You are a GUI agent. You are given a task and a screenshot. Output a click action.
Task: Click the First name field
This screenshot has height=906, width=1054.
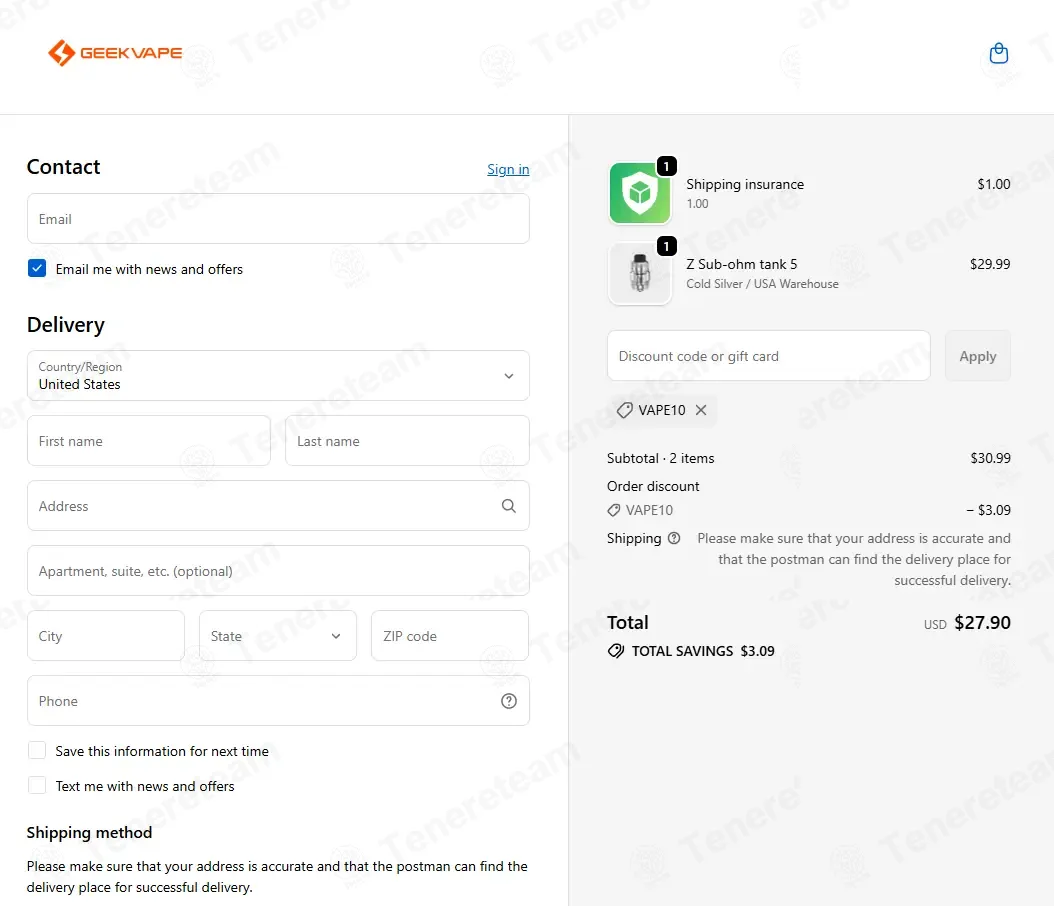pos(149,441)
